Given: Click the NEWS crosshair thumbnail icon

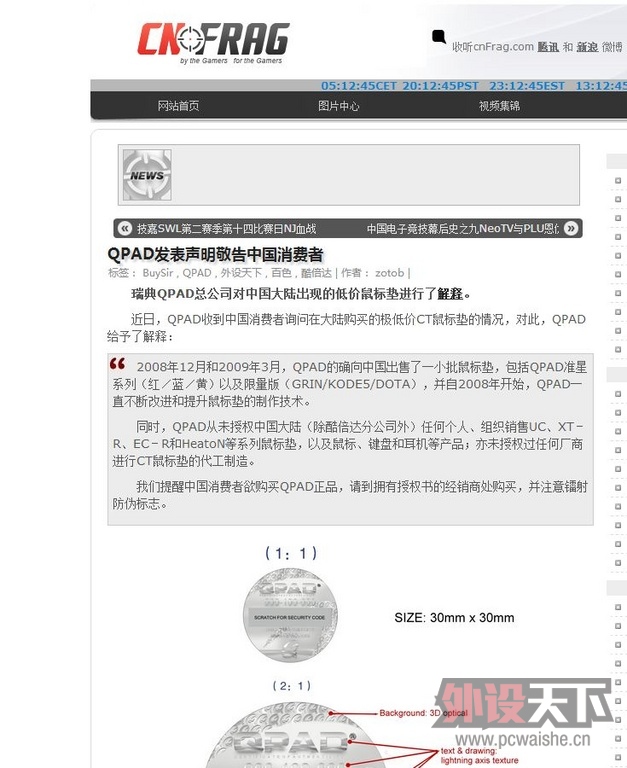Looking at the screenshot, I should coord(147,175).
